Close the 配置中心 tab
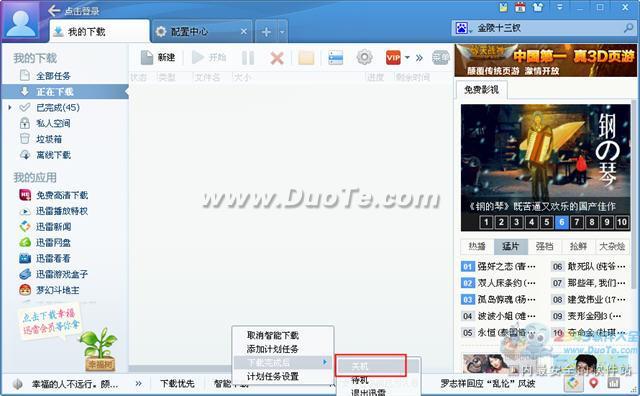The width and height of the screenshot is (640, 396). point(244,31)
